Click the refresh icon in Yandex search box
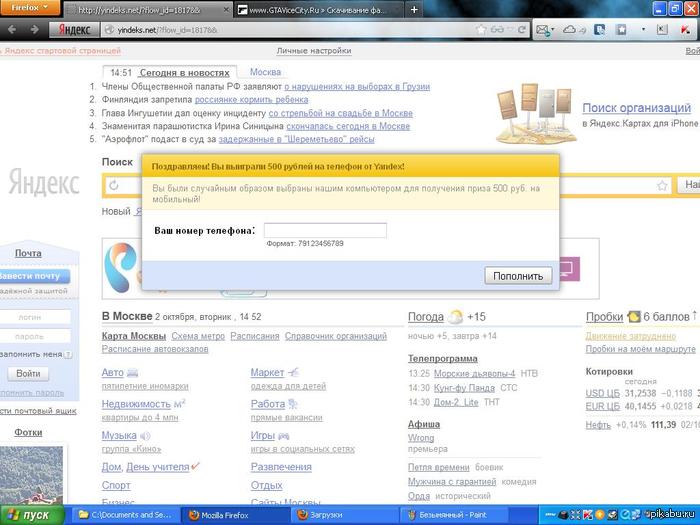 [114, 186]
